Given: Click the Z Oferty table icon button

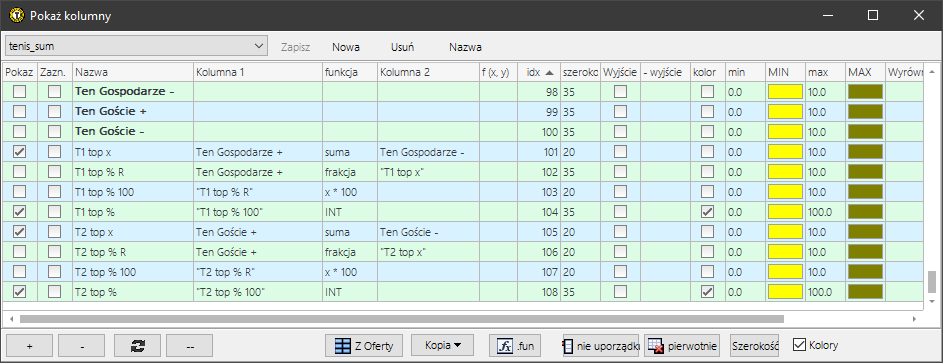Looking at the screenshot, I should click(364, 346).
